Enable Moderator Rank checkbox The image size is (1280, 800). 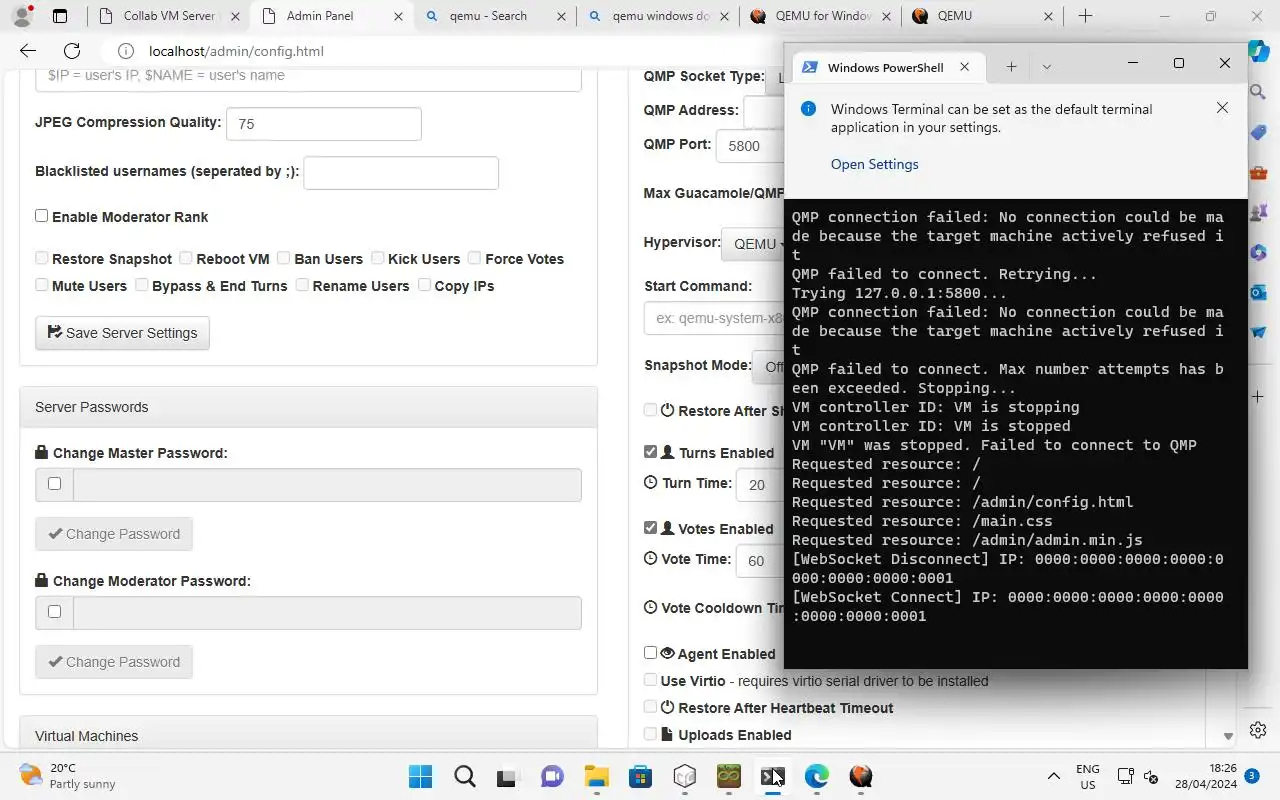[41, 216]
